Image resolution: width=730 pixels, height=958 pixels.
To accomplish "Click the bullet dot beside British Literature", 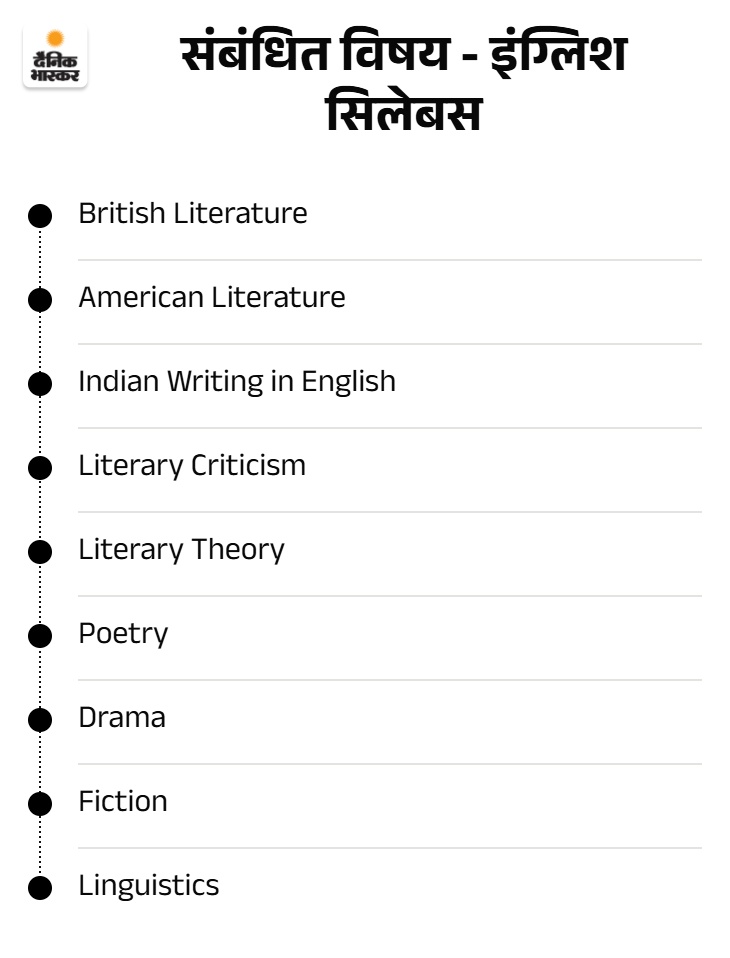I will 40,216.
